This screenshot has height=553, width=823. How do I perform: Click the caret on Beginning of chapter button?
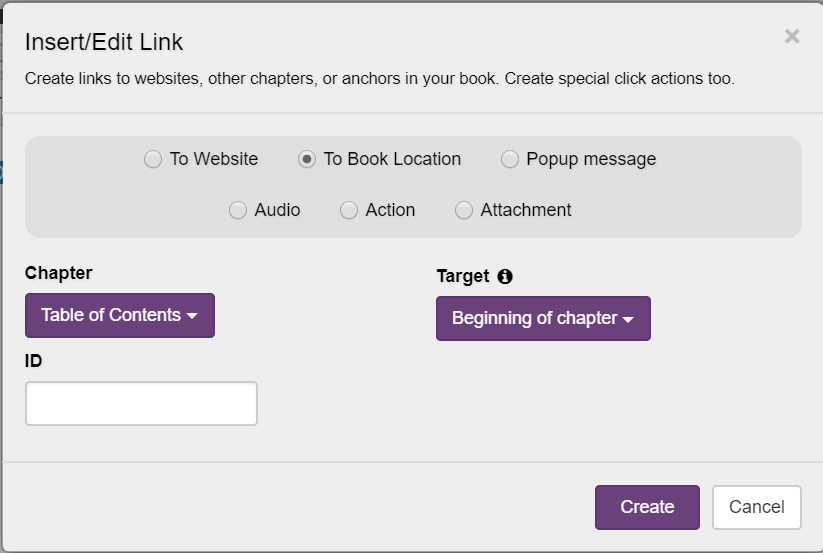click(628, 320)
